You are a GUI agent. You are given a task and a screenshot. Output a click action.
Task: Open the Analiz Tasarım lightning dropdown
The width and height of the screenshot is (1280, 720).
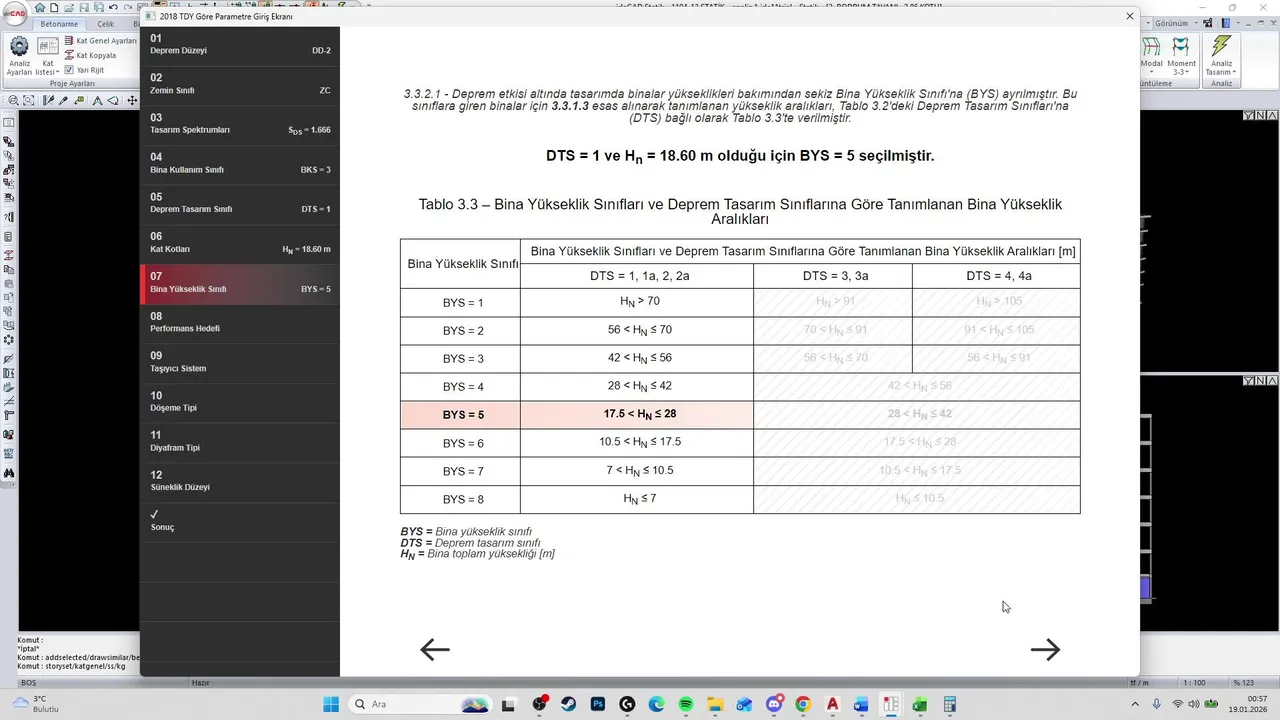pos(1222,55)
